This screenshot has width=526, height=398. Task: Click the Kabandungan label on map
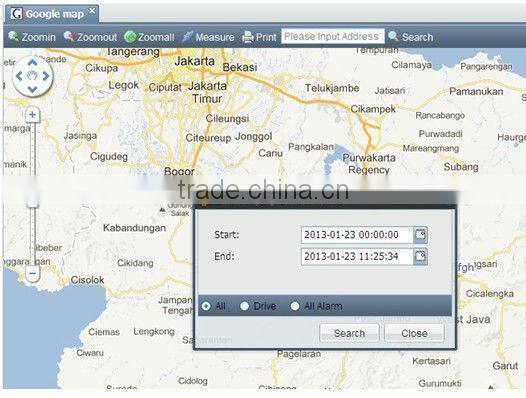coord(135,228)
